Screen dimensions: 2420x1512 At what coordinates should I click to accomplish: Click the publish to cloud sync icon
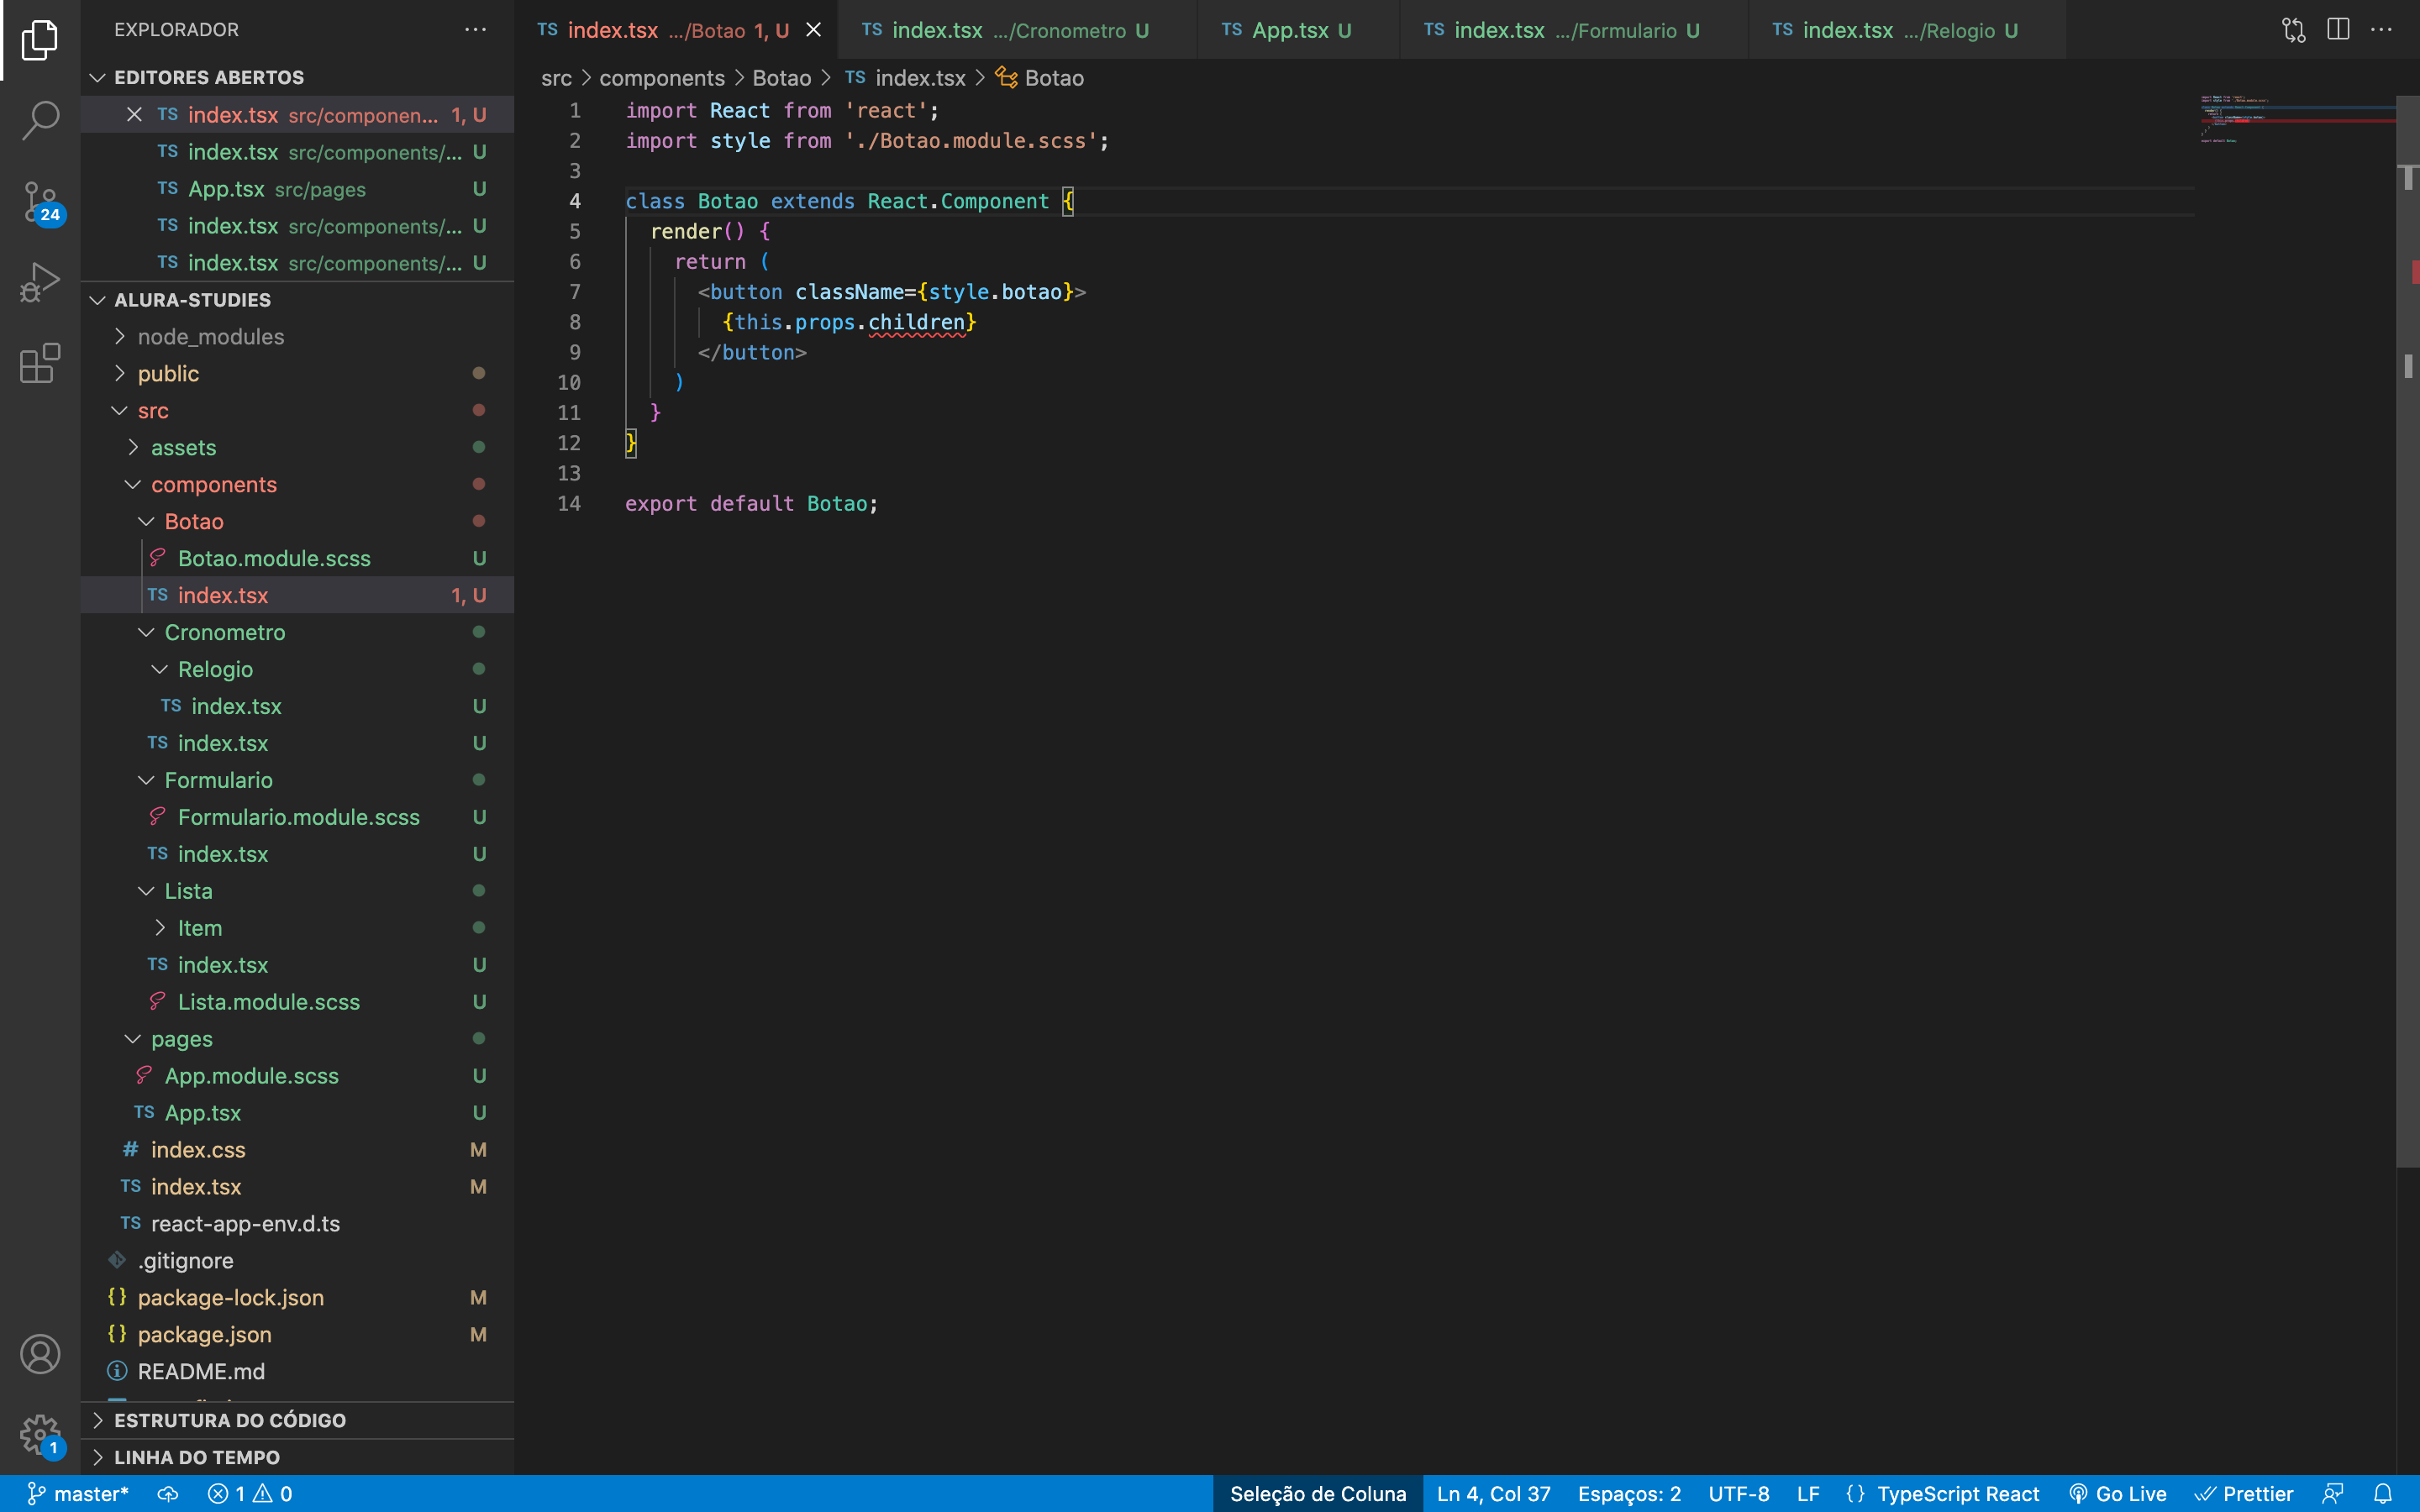pyautogui.click(x=168, y=1494)
